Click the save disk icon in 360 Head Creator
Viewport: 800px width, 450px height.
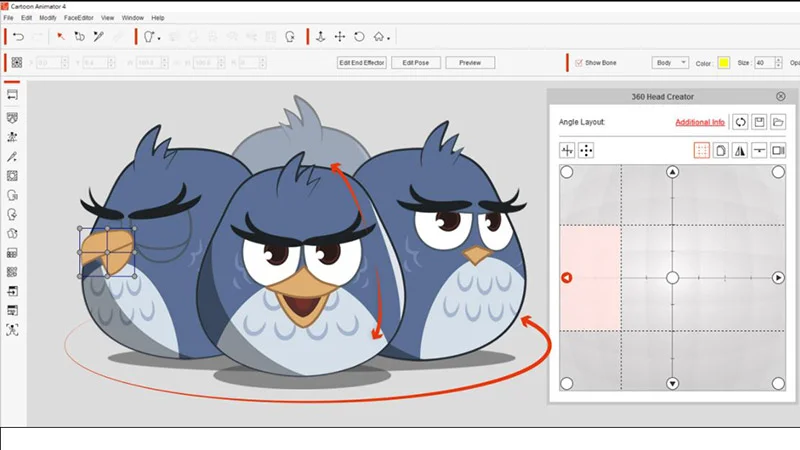pyautogui.click(x=759, y=122)
